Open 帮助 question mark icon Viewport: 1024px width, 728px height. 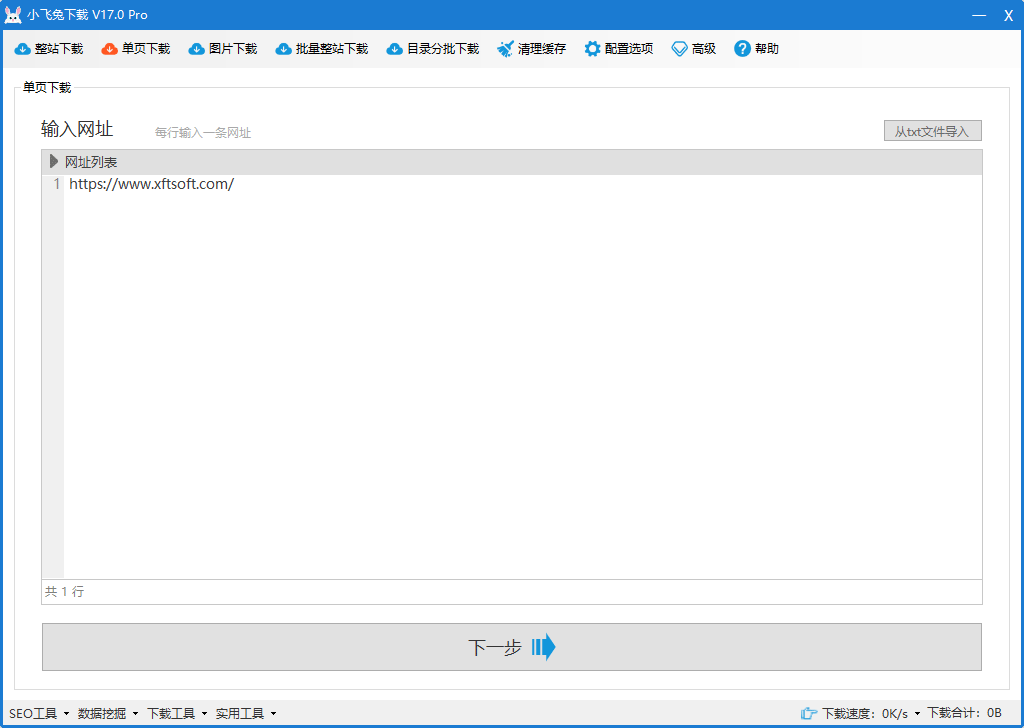742,49
